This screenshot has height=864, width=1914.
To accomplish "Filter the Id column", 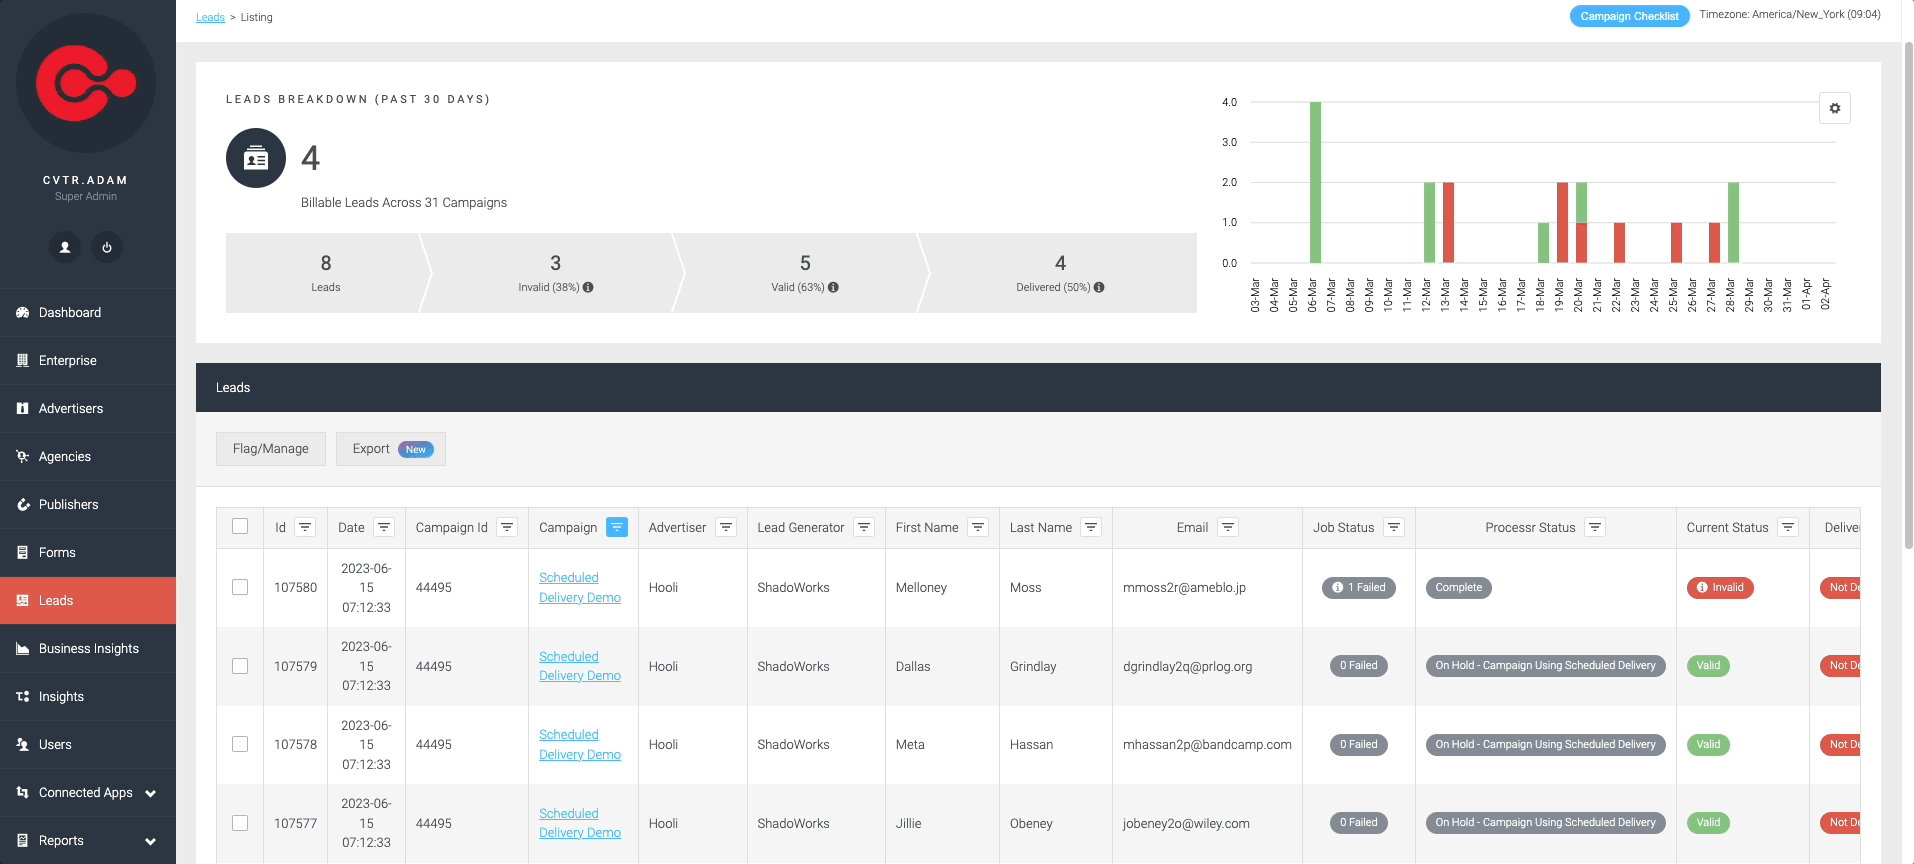I will [305, 527].
